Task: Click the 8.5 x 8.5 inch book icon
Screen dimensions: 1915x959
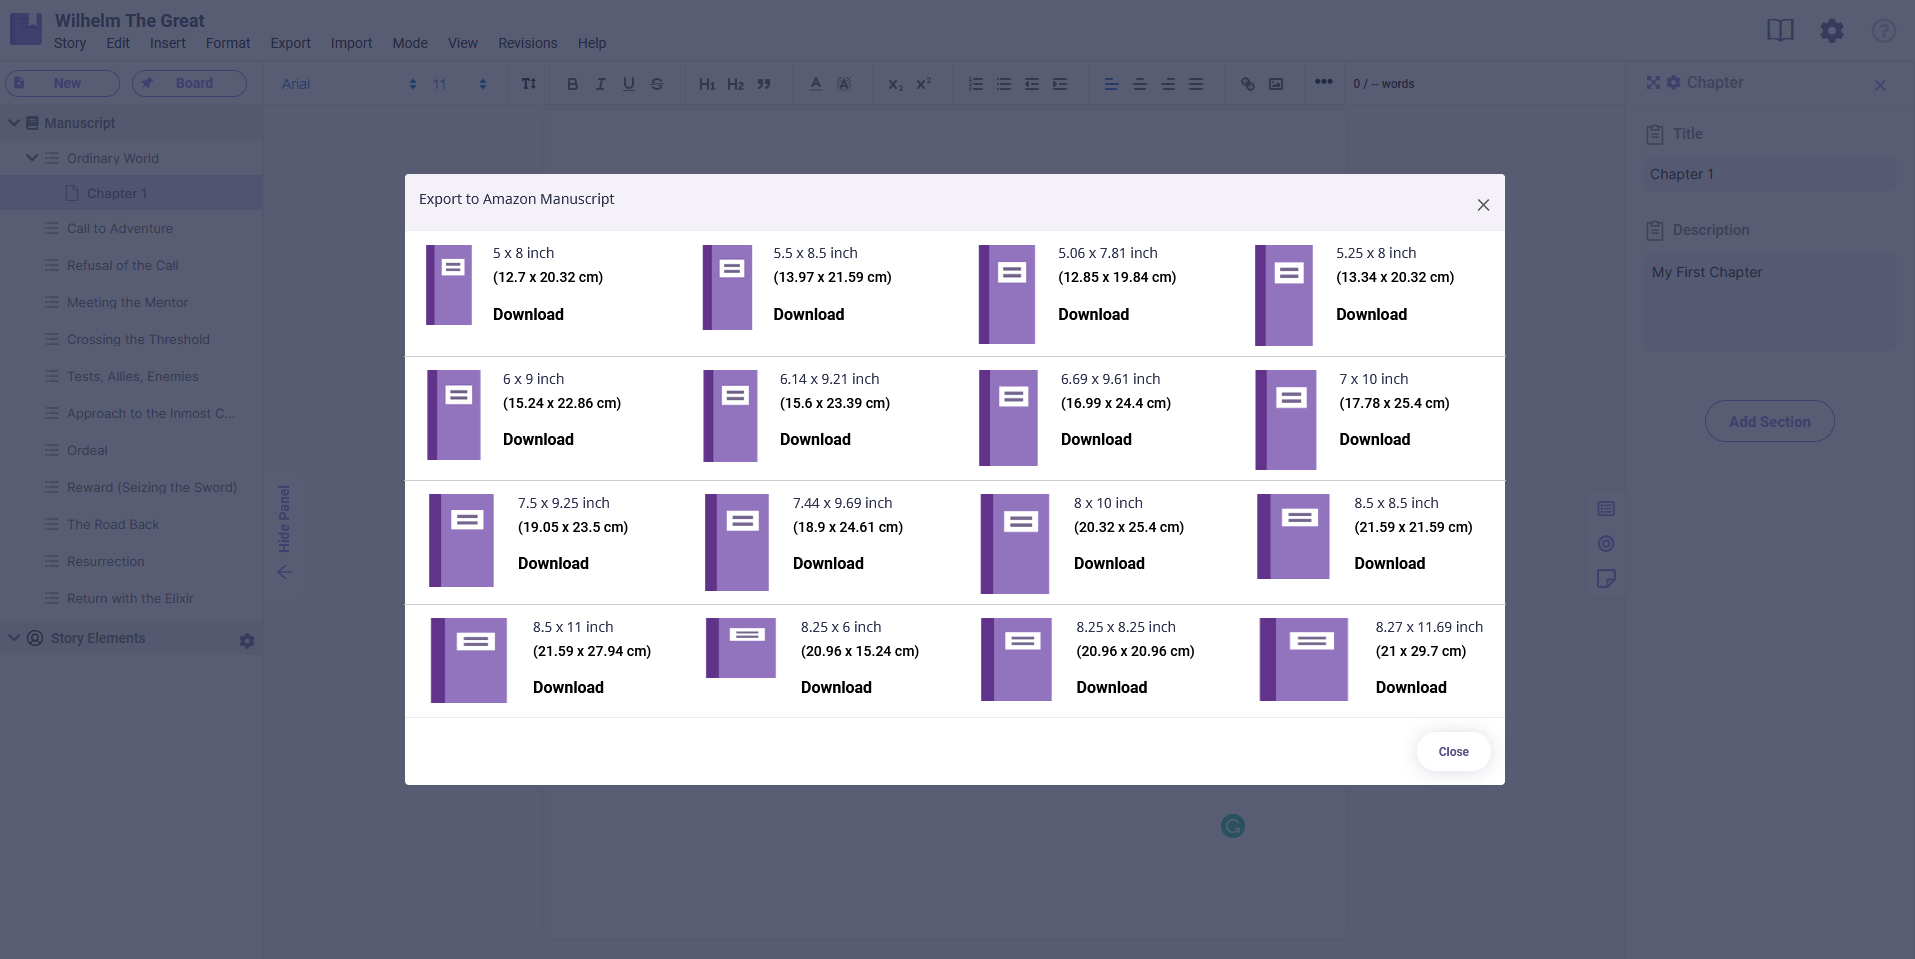Action: click(x=1293, y=536)
